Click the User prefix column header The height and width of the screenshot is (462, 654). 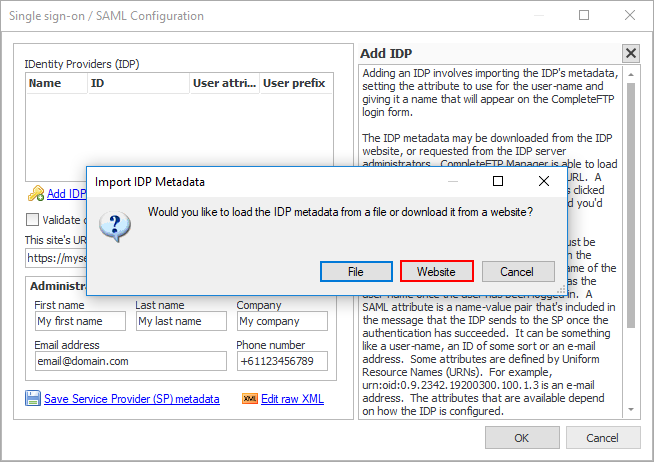click(x=295, y=84)
